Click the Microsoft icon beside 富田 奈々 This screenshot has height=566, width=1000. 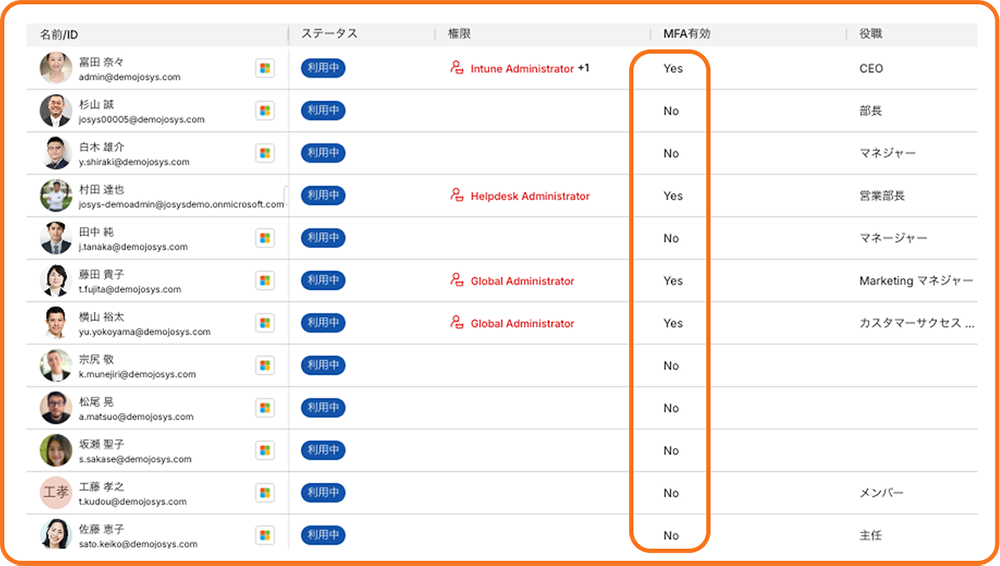(x=265, y=68)
